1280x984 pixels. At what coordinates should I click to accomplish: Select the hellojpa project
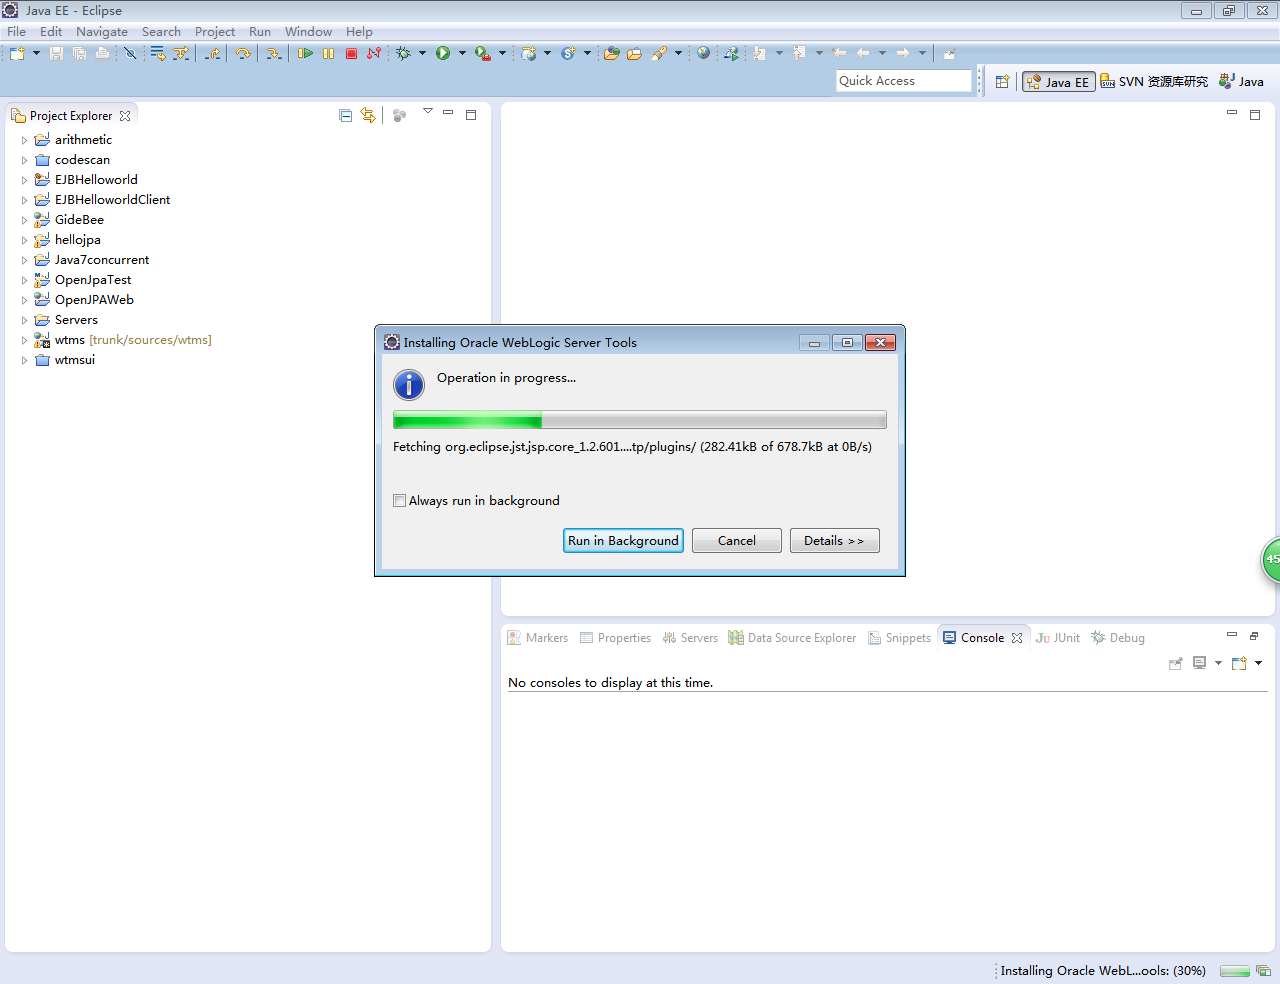[77, 240]
